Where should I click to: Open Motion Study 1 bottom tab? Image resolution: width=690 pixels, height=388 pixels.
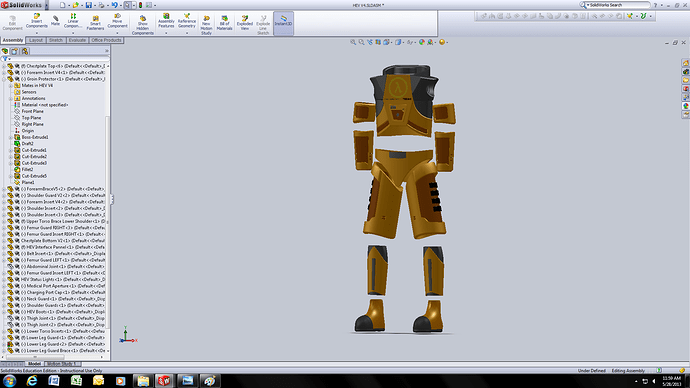tap(62, 364)
